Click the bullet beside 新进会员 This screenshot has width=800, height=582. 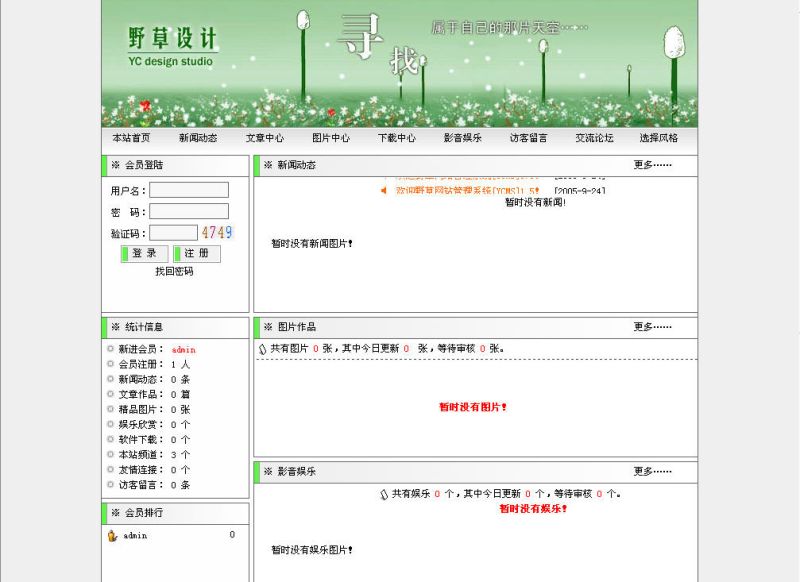point(110,349)
